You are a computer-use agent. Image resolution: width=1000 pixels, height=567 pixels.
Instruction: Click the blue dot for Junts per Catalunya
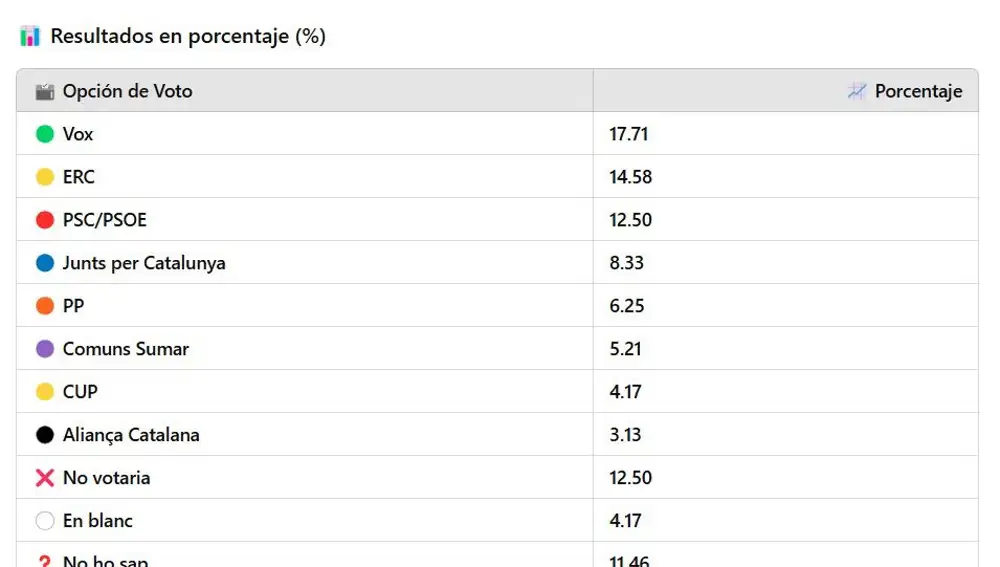[x=45, y=263]
